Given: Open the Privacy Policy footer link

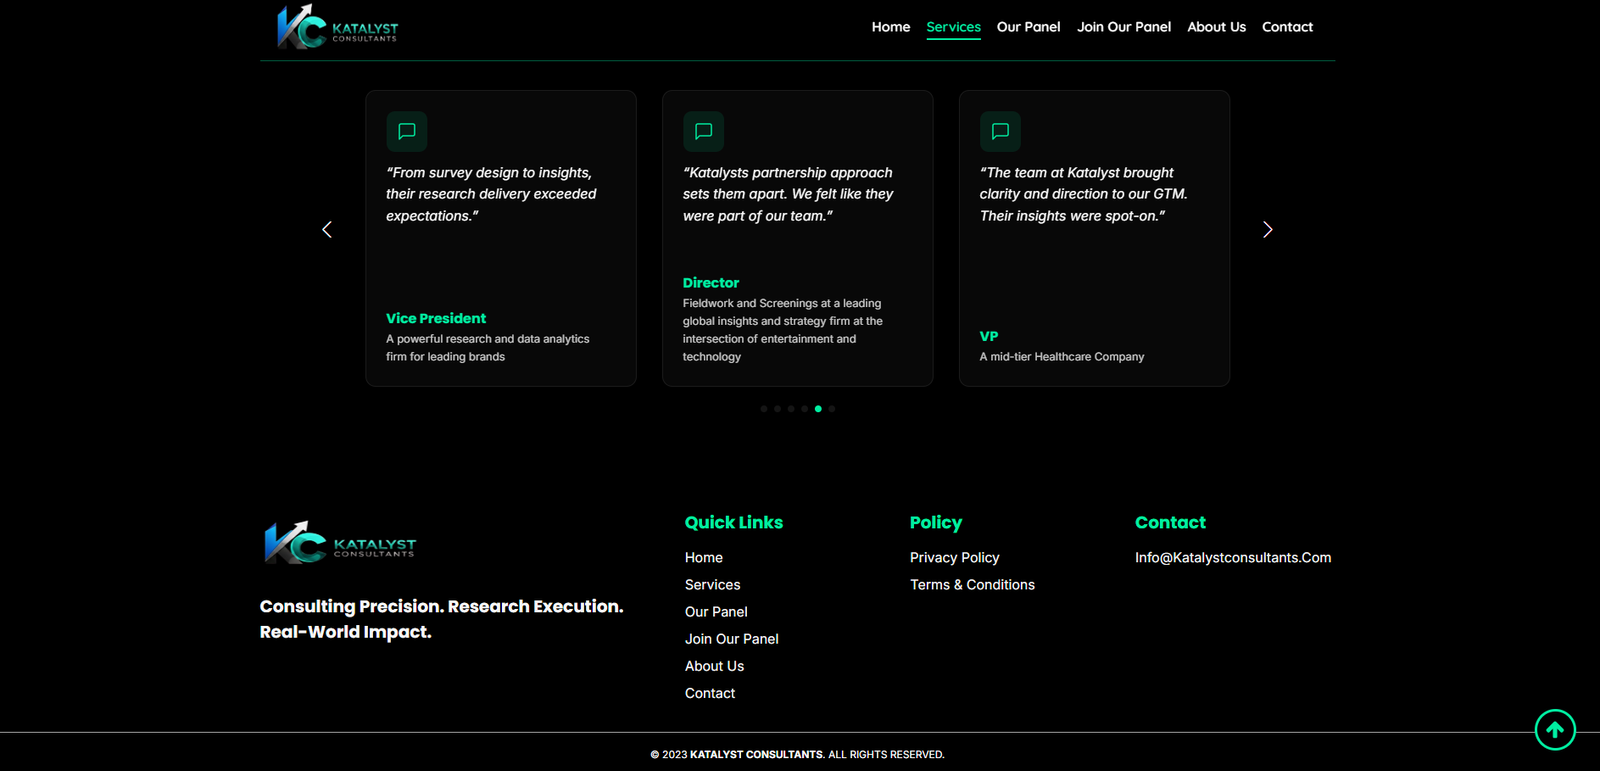Looking at the screenshot, I should [x=954, y=558].
